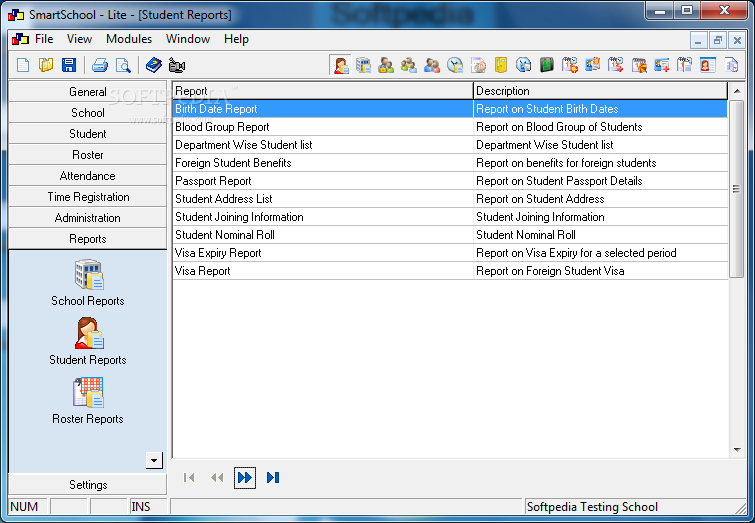Click the man-and-woman pair toolbar icon
The image size is (755, 523).
pos(432,65)
